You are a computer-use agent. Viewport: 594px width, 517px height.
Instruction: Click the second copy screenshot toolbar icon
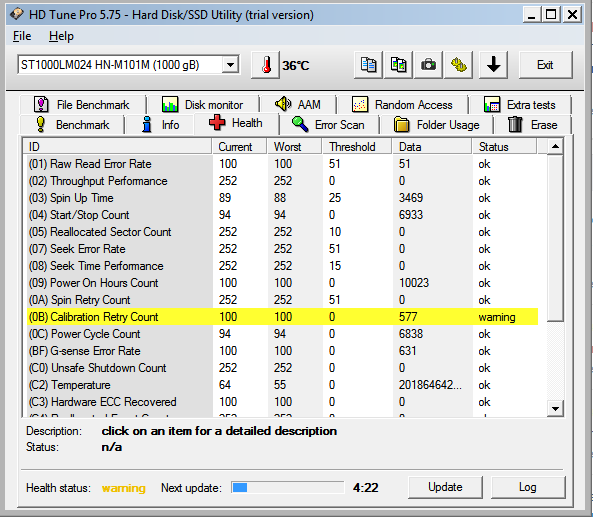tap(398, 65)
